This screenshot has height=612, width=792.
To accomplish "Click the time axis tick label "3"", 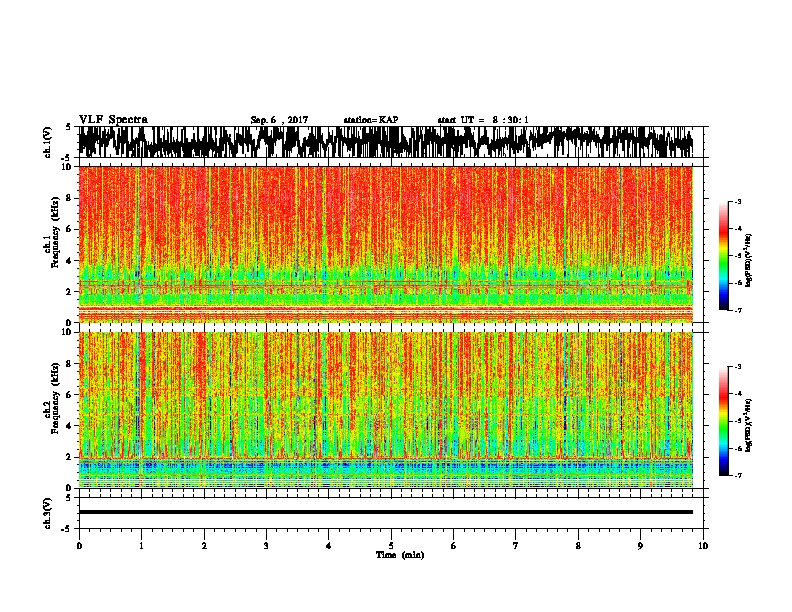I will pos(266,546).
